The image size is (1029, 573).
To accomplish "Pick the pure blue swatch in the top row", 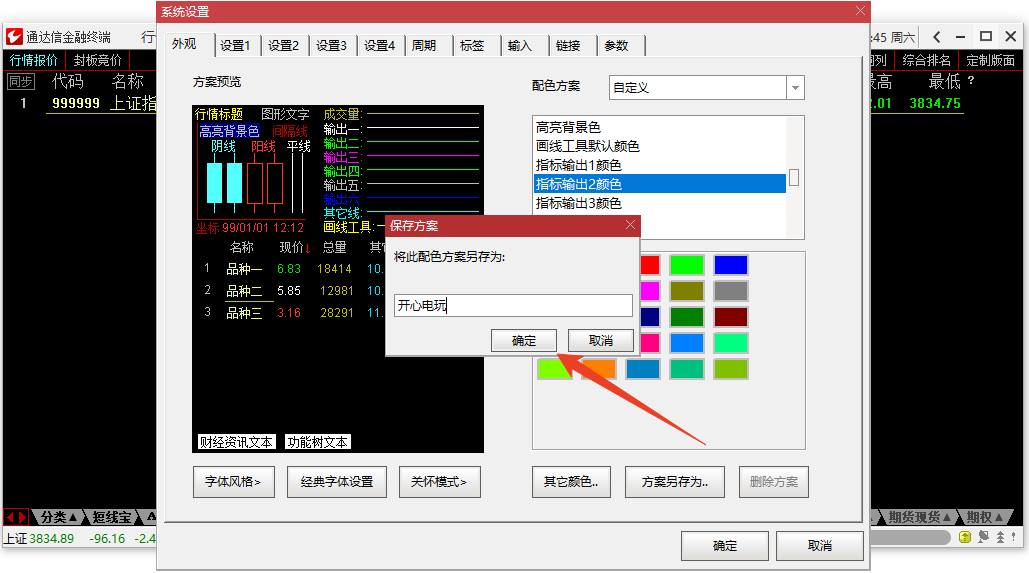I will pyautogui.click(x=731, y=265).
